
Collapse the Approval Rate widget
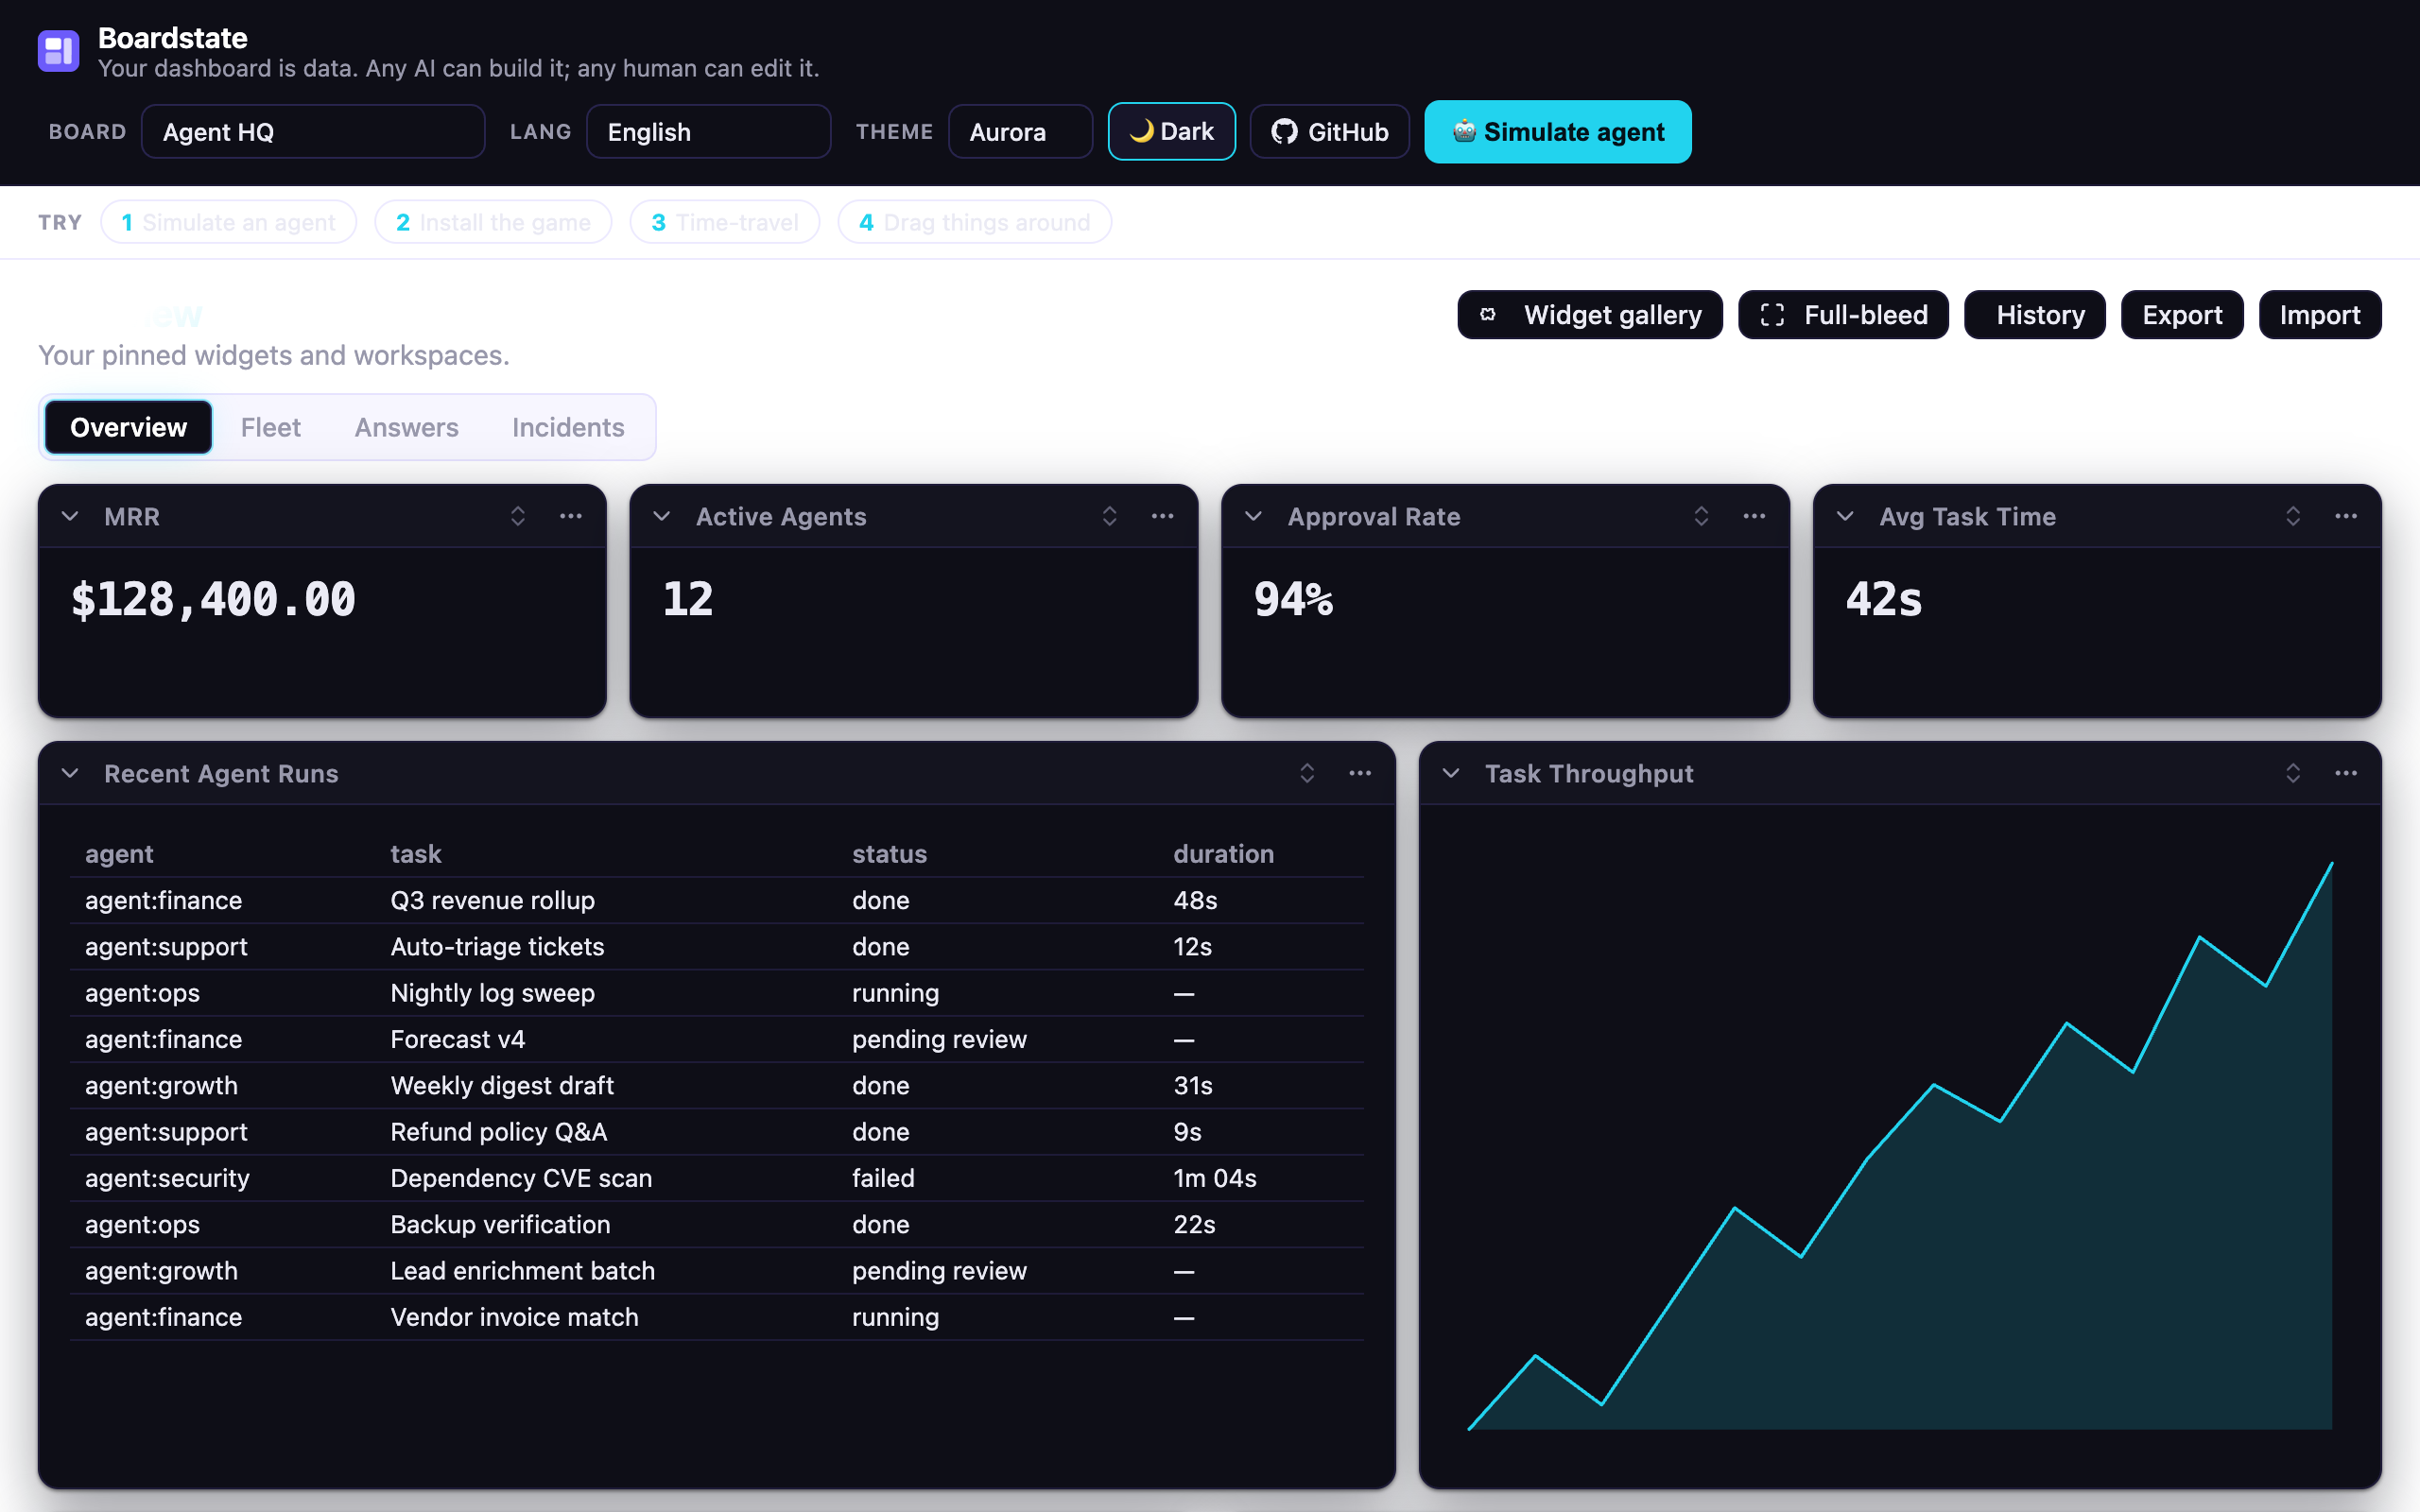1253,516
